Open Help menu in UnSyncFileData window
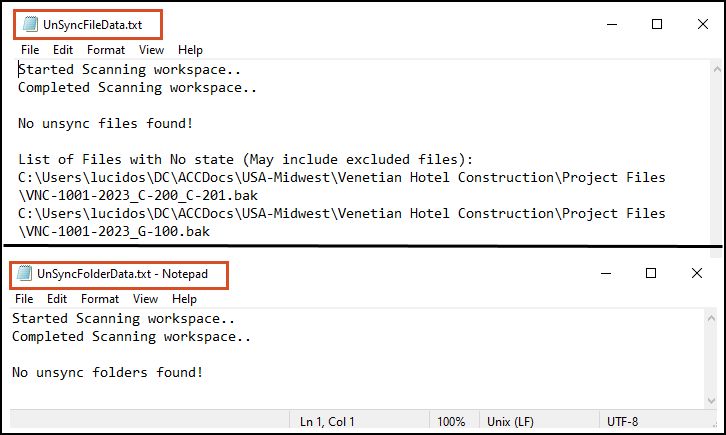This screenshot has height=435, width=726. pos(190,50)
